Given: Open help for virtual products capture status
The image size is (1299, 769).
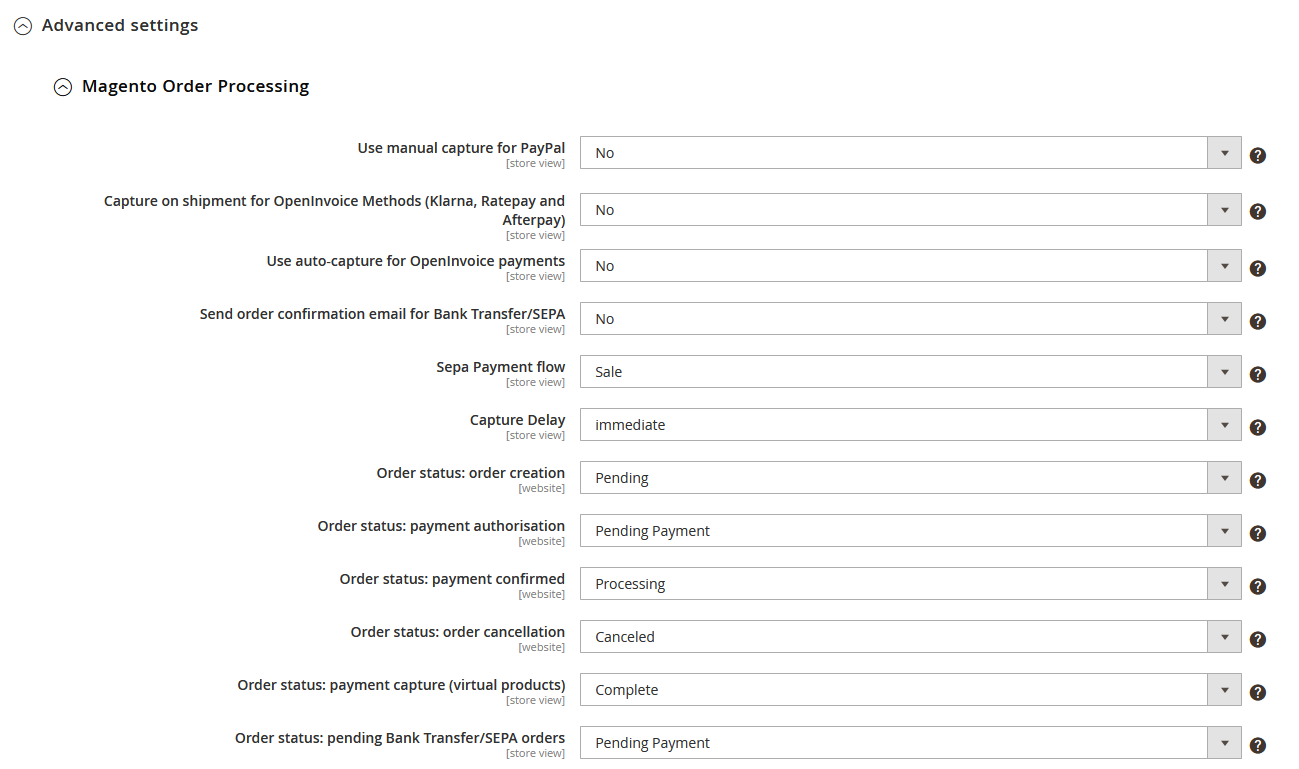Looking at the screenshot, I should (1257, 692).
